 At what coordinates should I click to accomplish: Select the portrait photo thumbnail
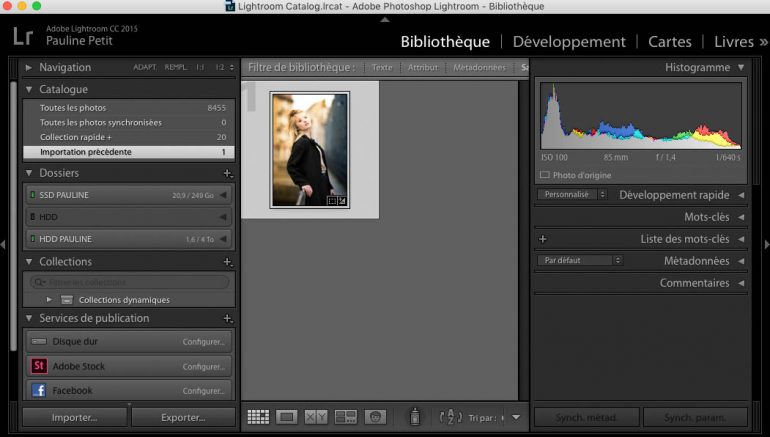click(309, 150)
